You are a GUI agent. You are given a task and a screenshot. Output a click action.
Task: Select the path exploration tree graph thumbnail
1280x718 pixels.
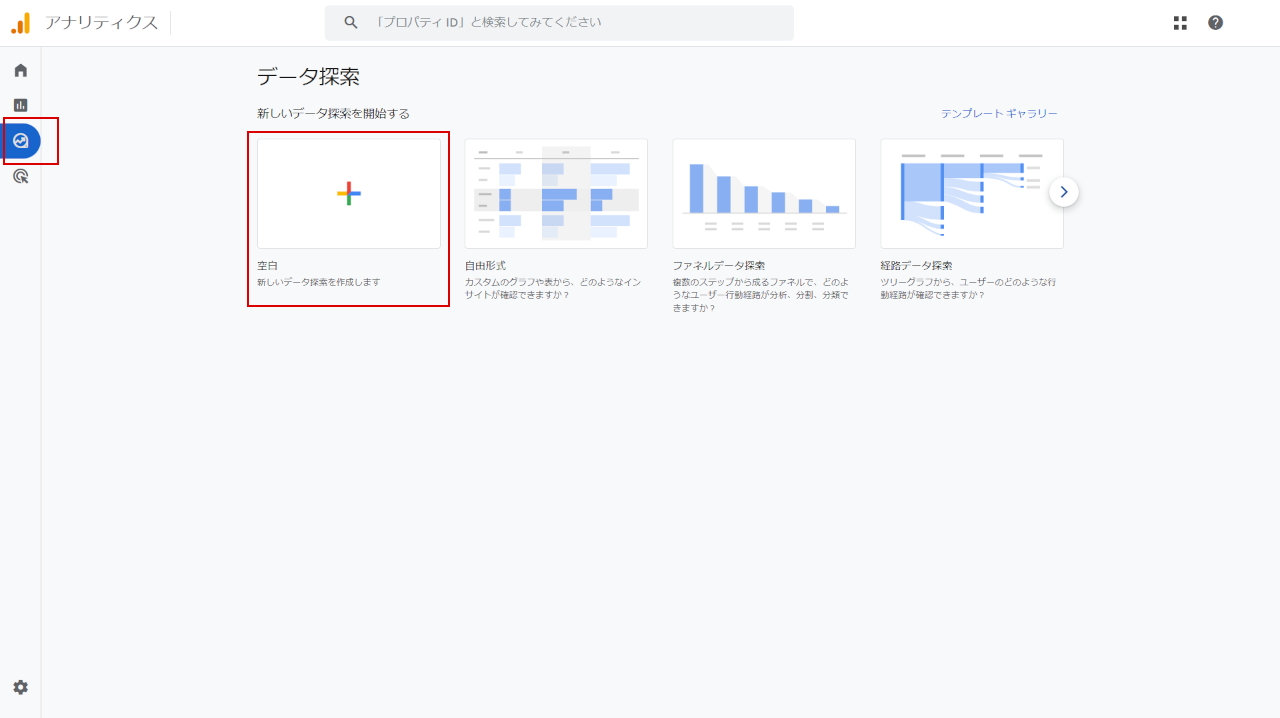(x=971, y=194)
